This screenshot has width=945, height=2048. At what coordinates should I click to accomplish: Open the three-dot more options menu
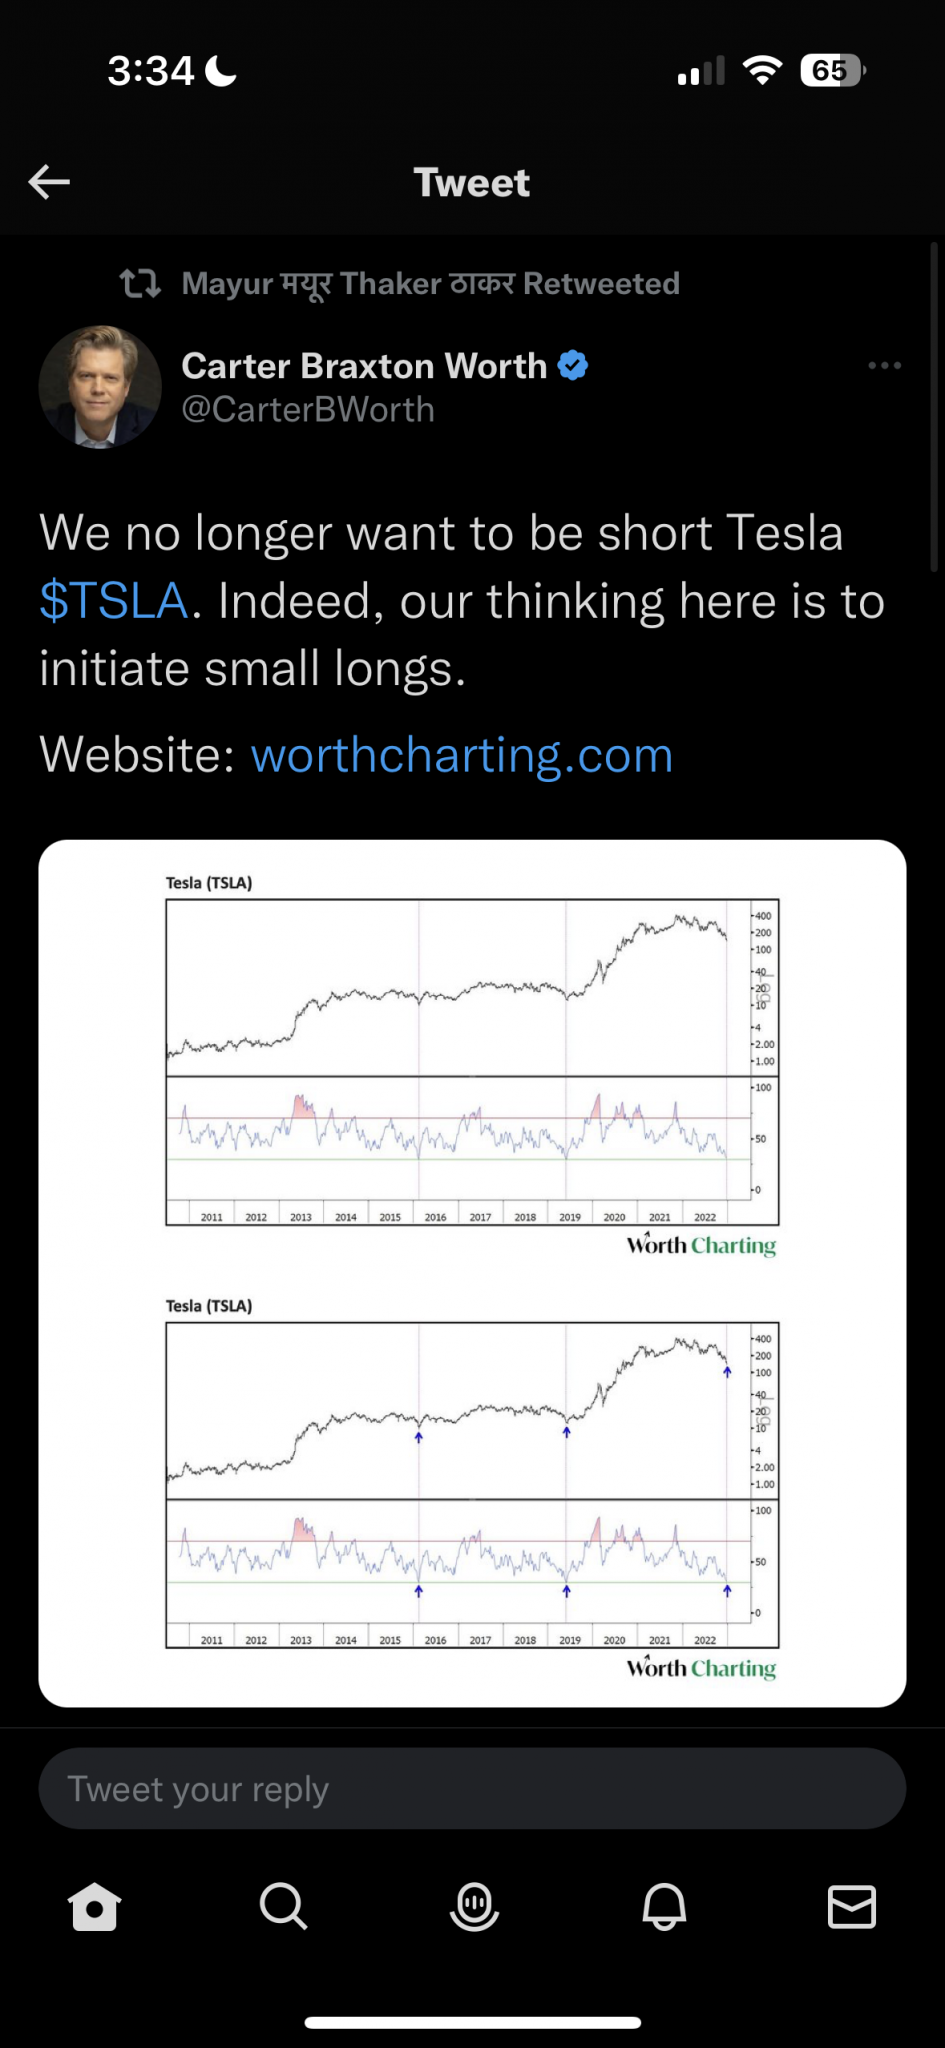(885, 366)
